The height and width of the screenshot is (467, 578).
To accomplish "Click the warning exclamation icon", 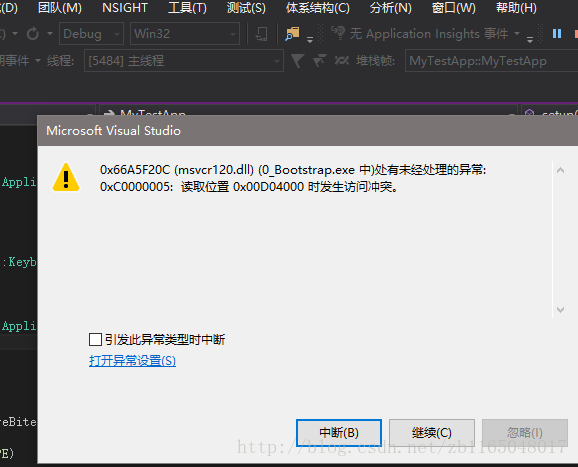I will point(66,178).
